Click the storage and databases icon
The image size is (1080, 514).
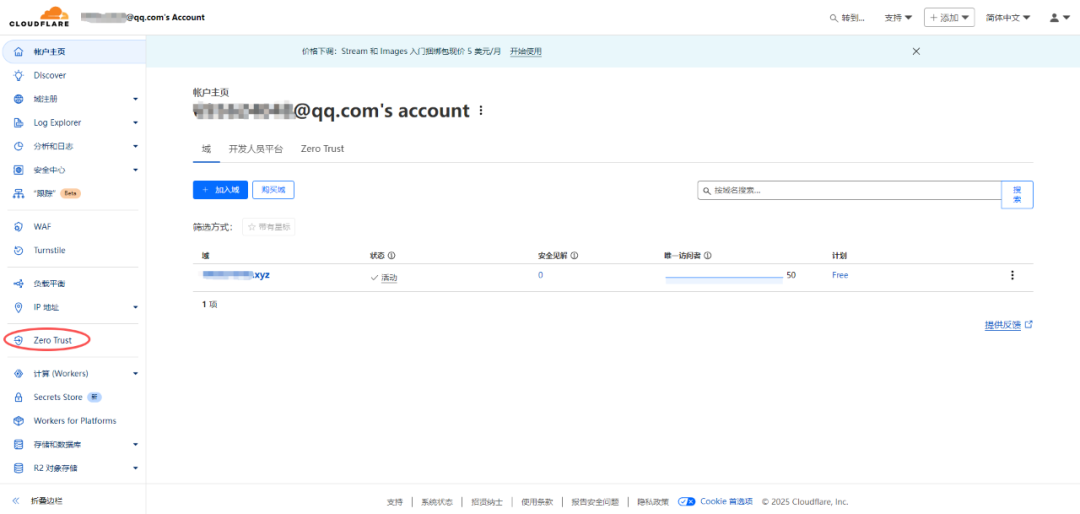19,444
